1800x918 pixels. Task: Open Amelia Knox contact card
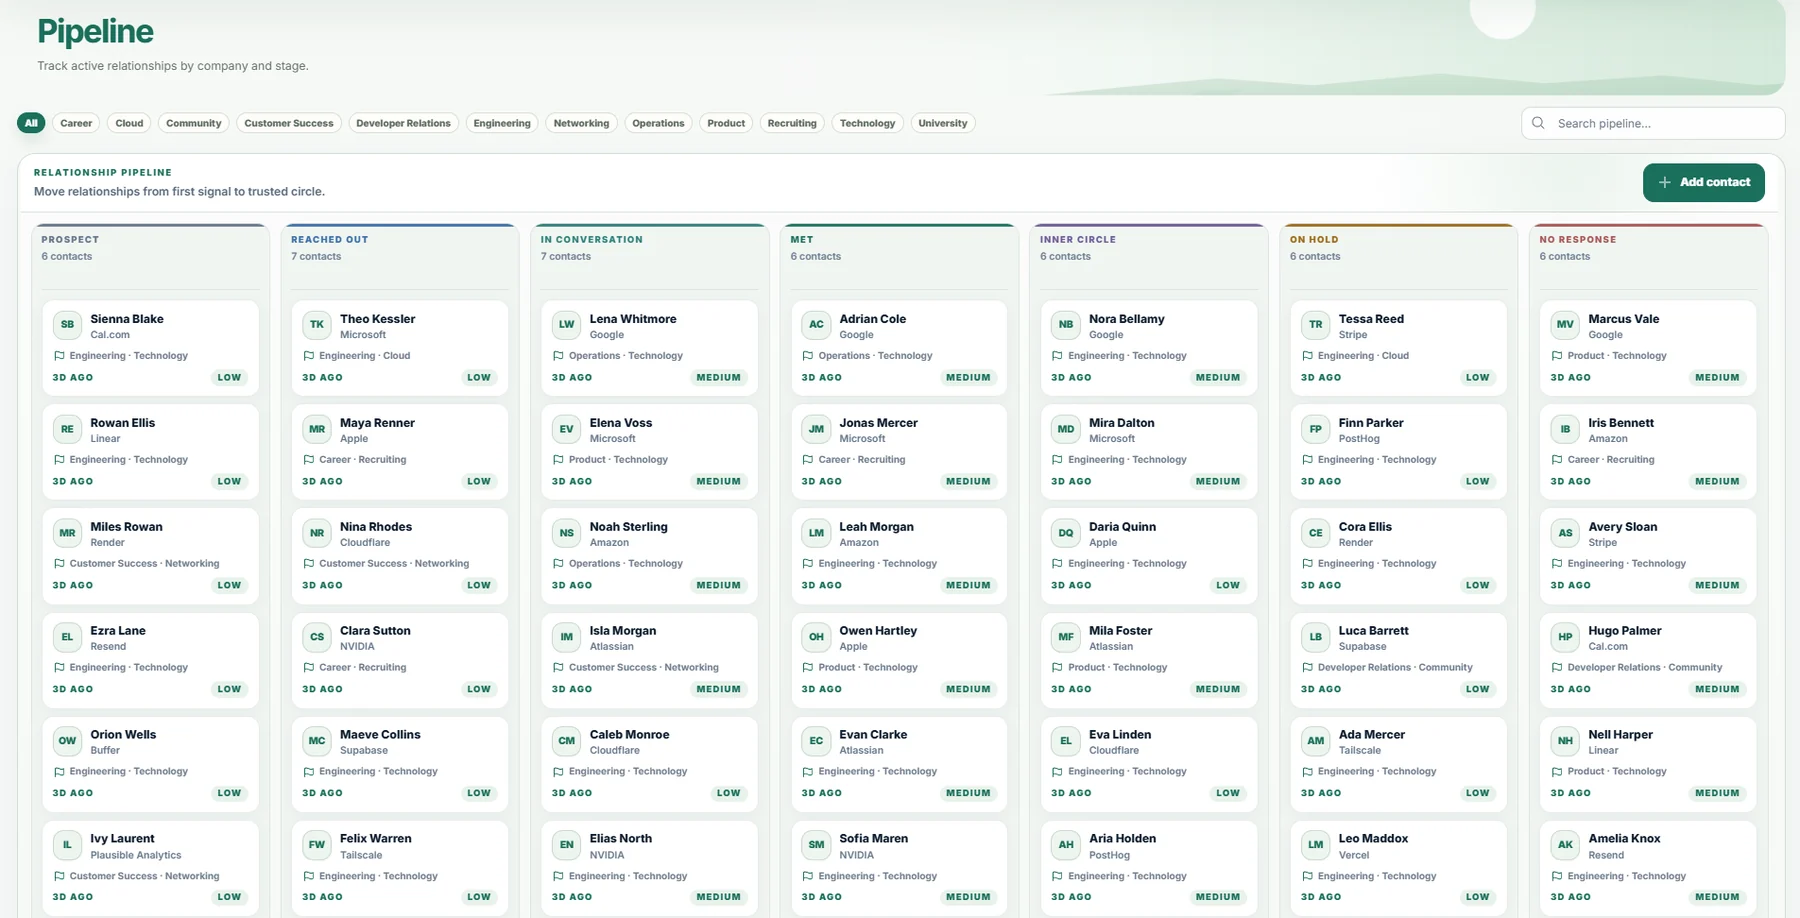(1648, 868)
